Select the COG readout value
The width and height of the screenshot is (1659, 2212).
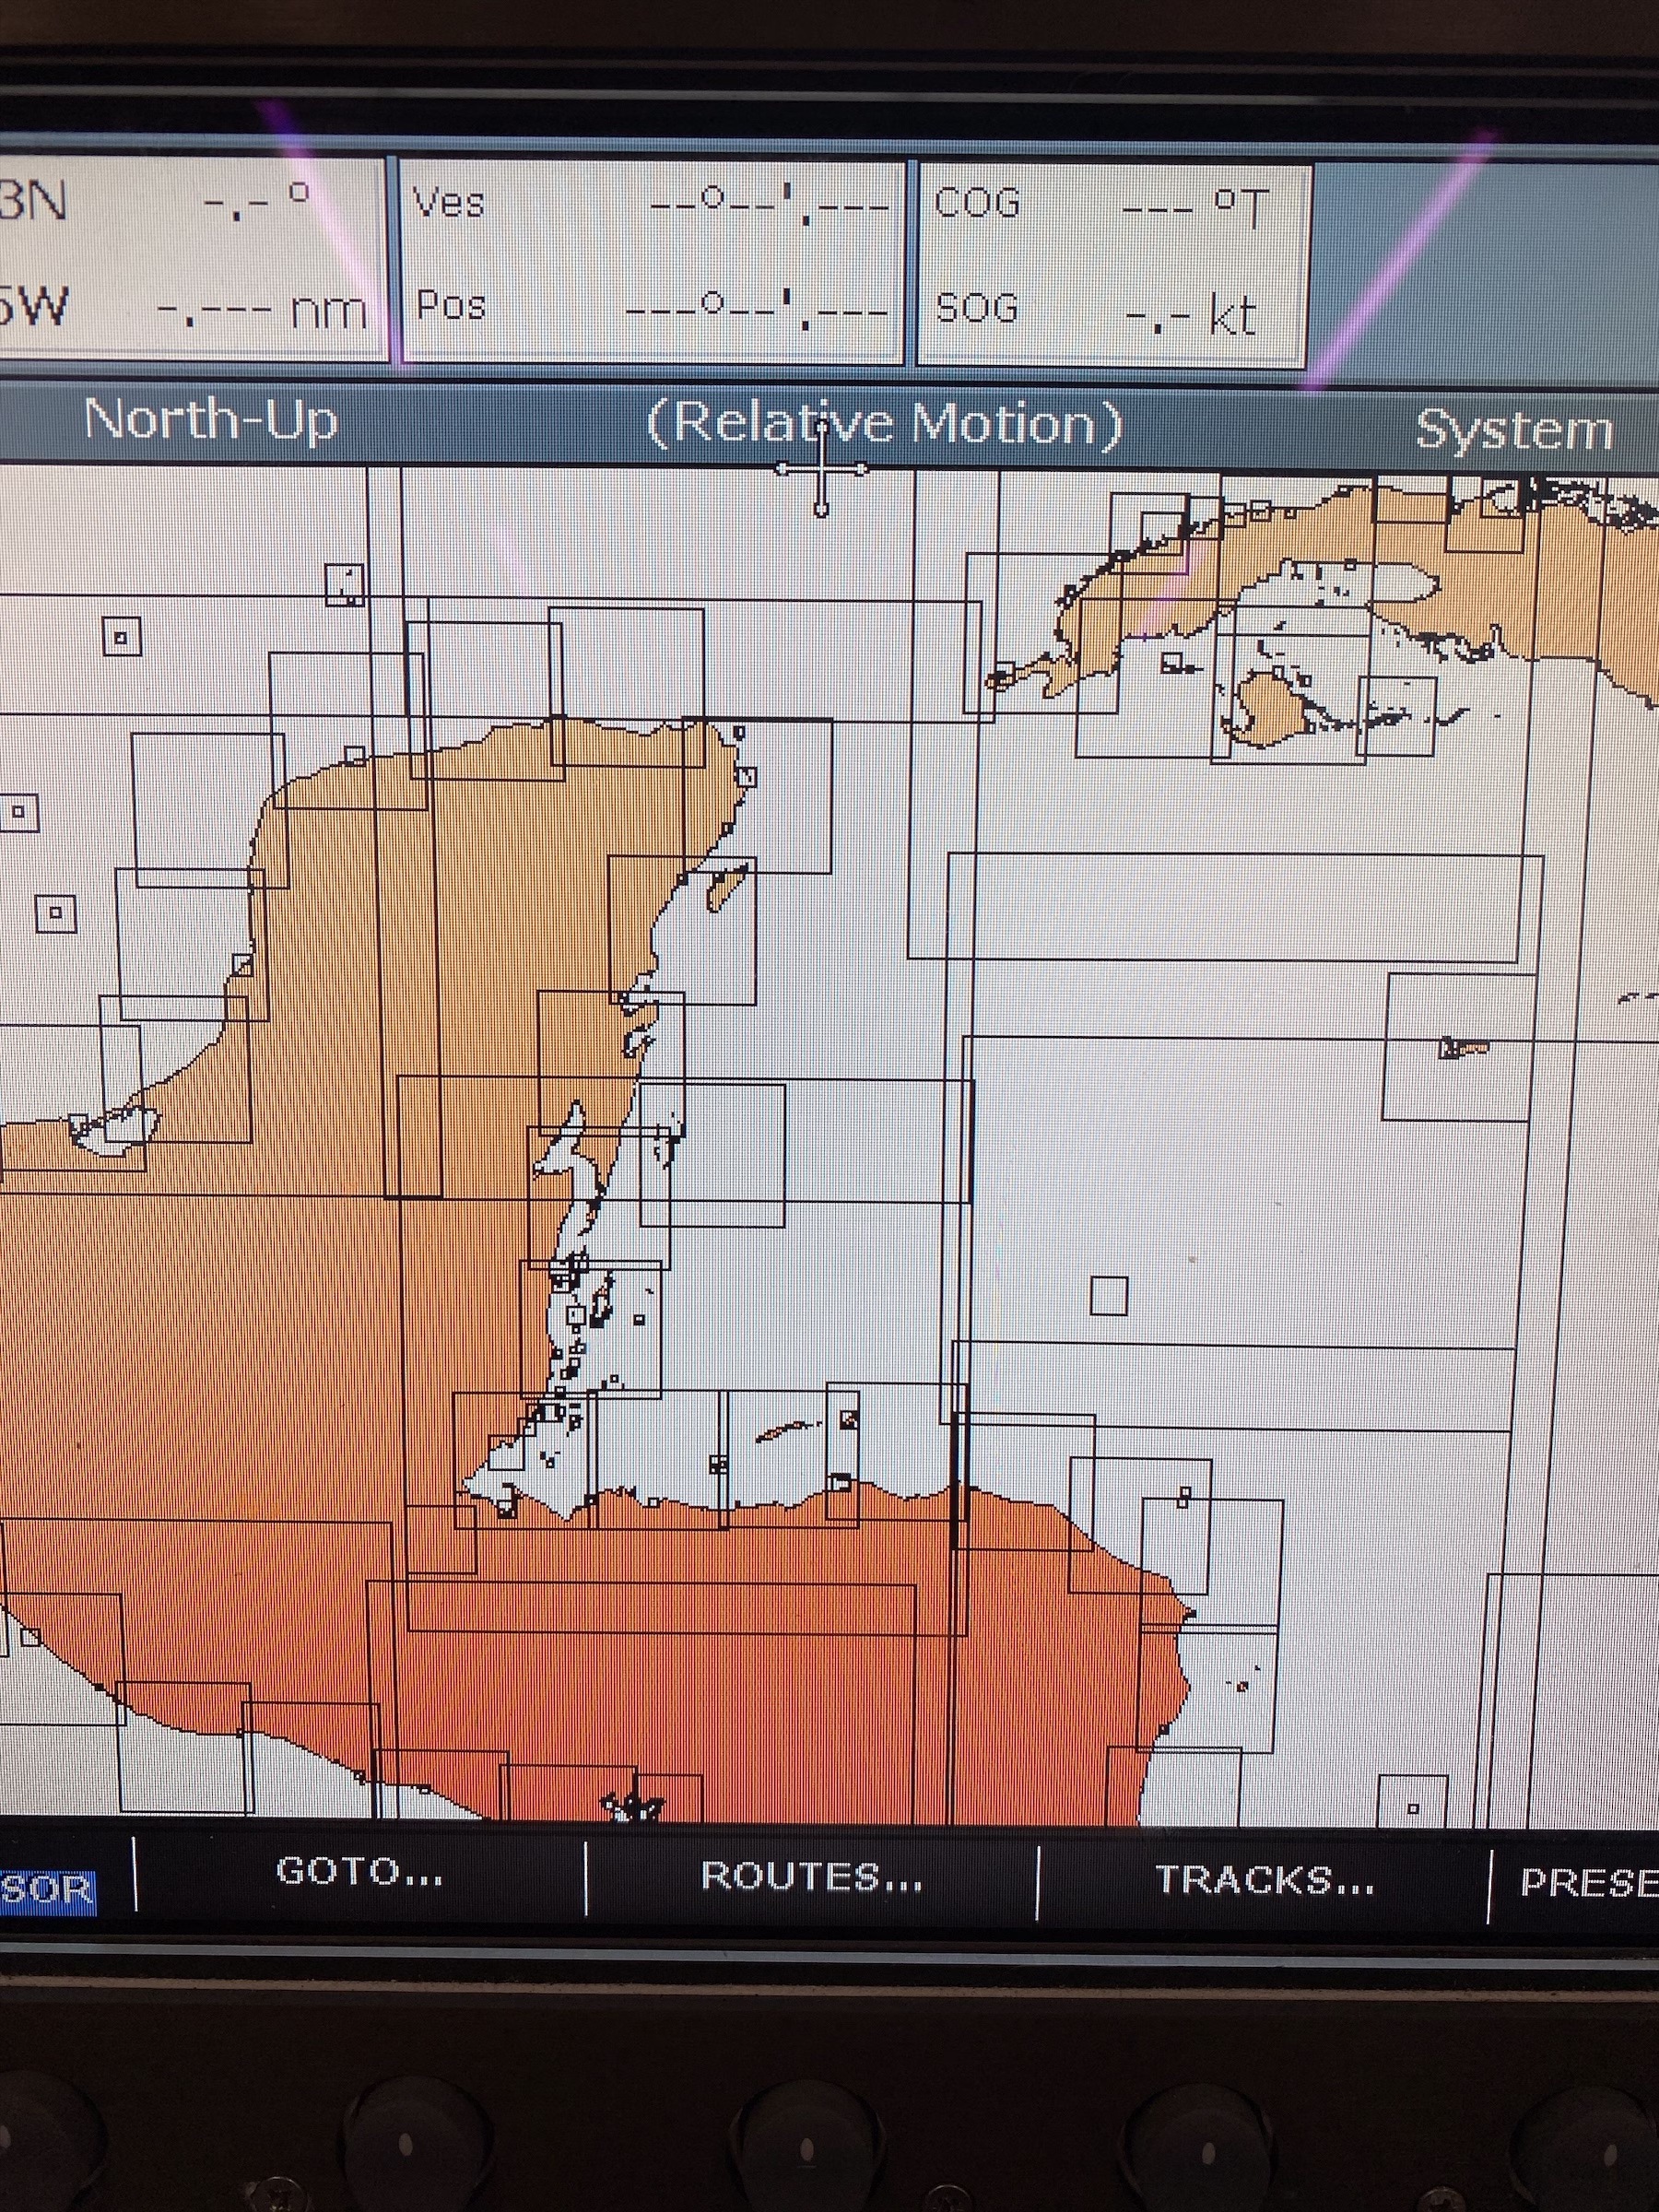pyautogui.click(x=1195, y=209)
